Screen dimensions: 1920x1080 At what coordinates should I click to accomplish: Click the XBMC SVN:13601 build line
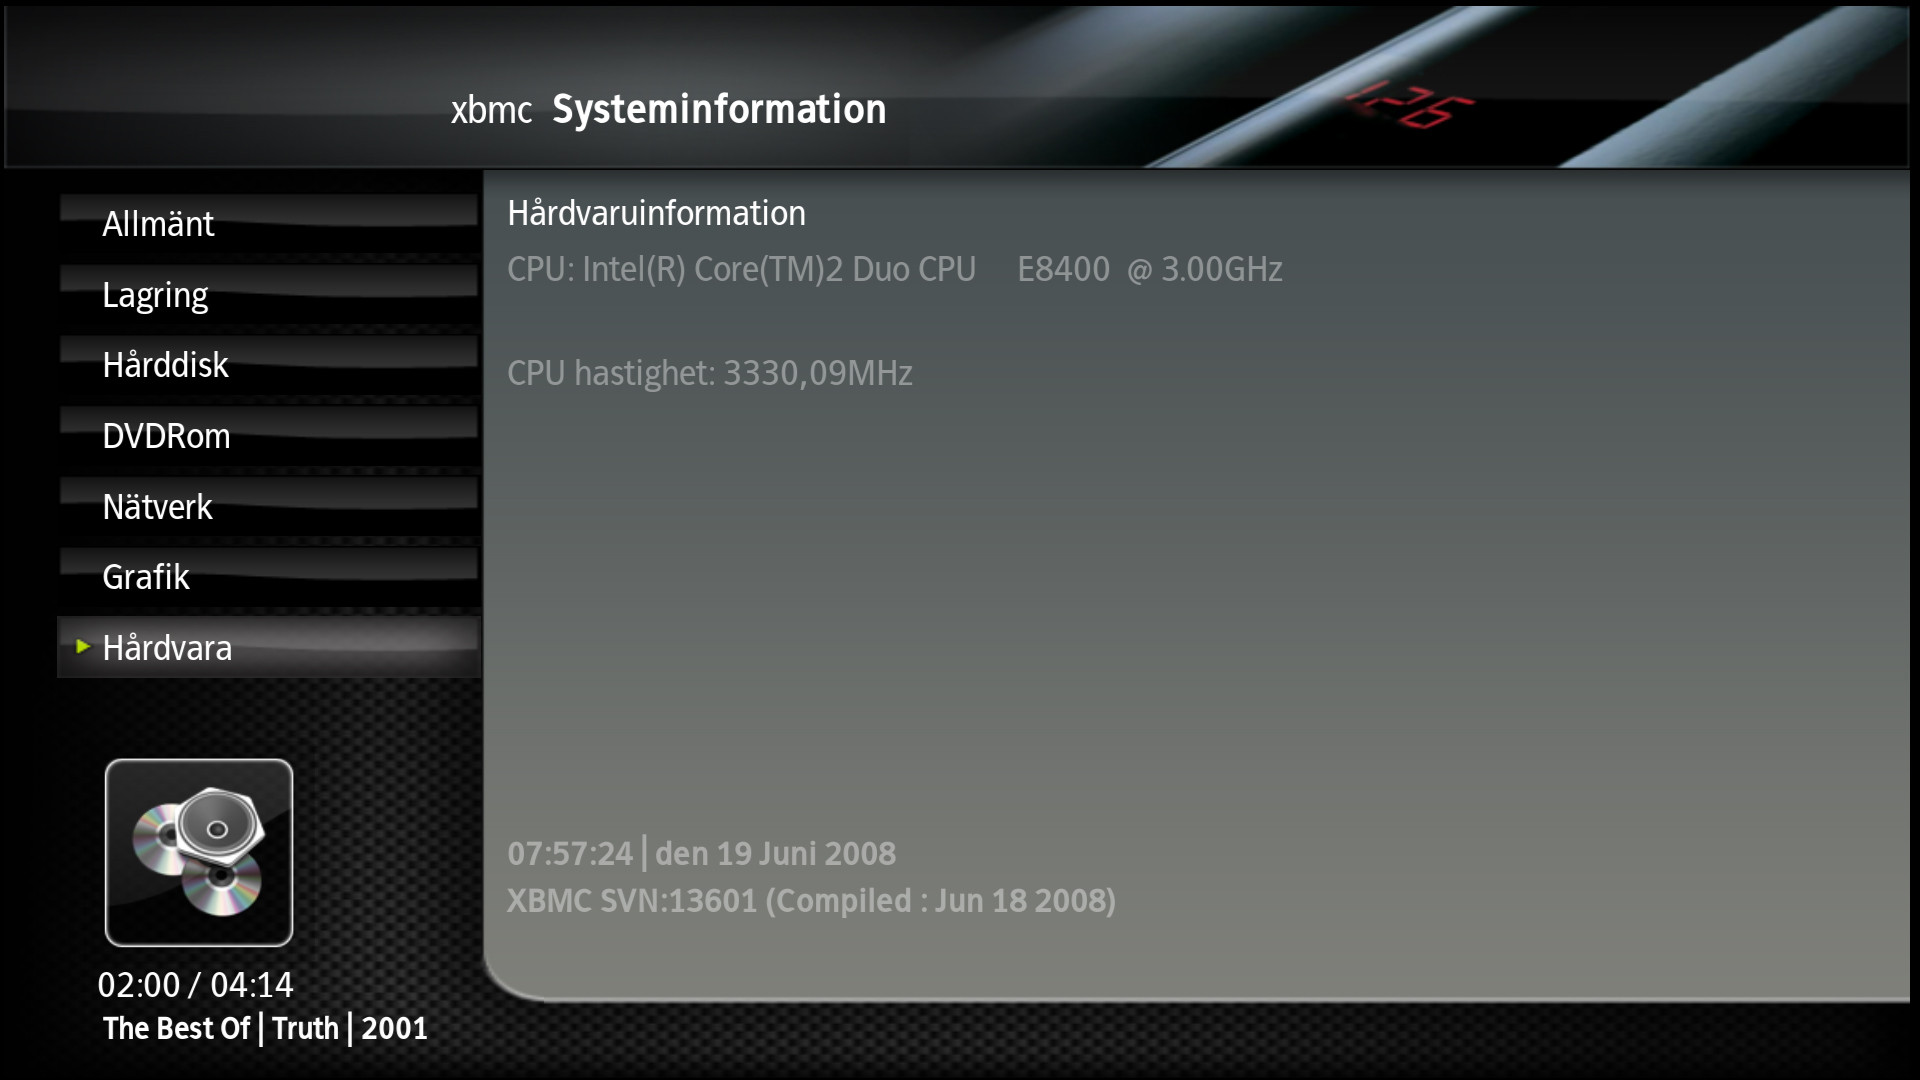tap(811, 900)
